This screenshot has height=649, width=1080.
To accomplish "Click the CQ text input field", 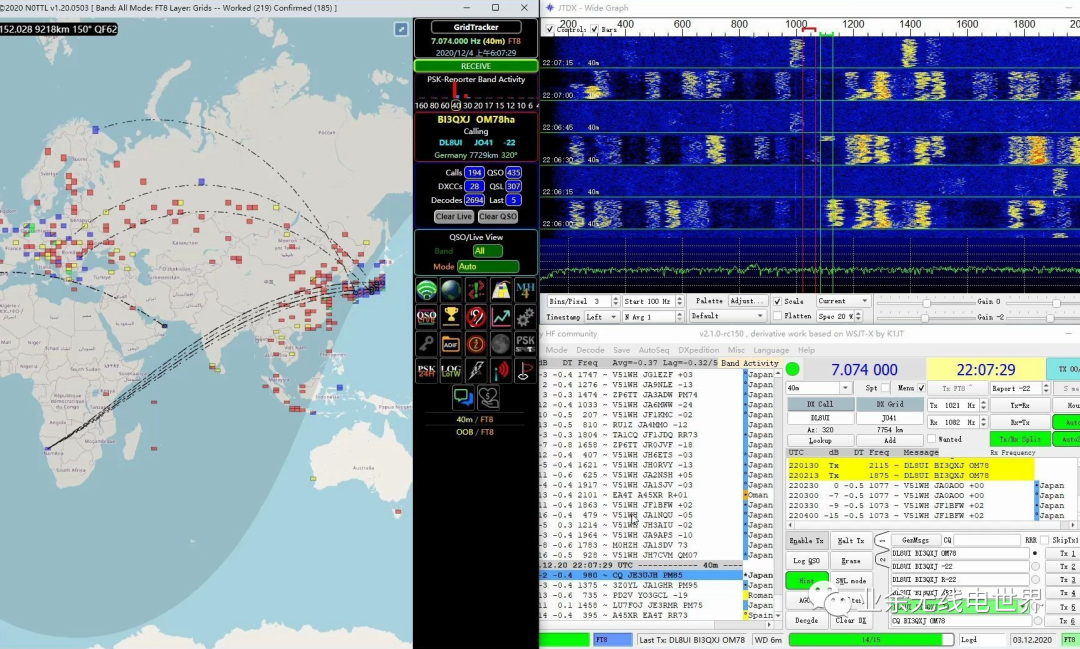I will pyautogui.click(x=986, y=540).
